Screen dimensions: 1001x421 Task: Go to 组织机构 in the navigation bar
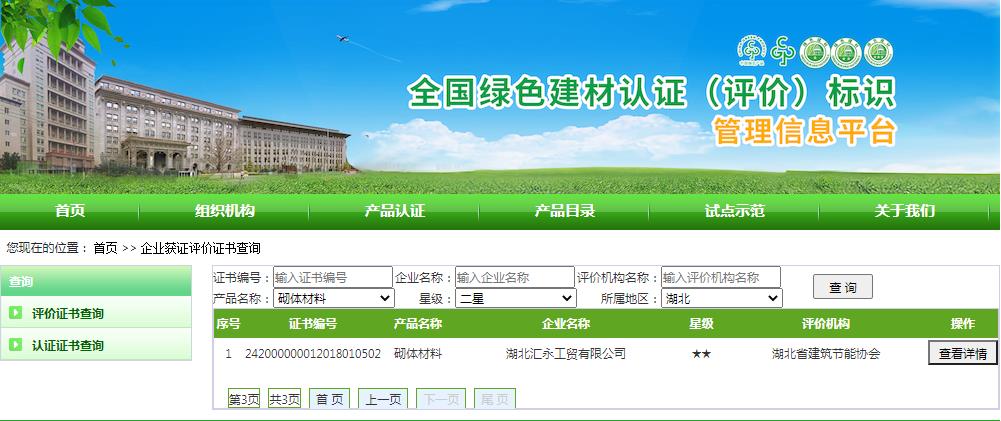[x=225, y=211]
